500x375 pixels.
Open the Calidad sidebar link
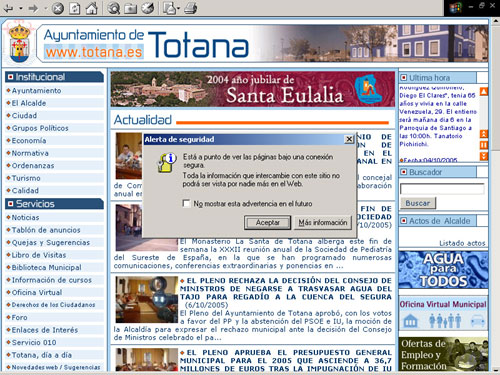click(x=25, y=191)
